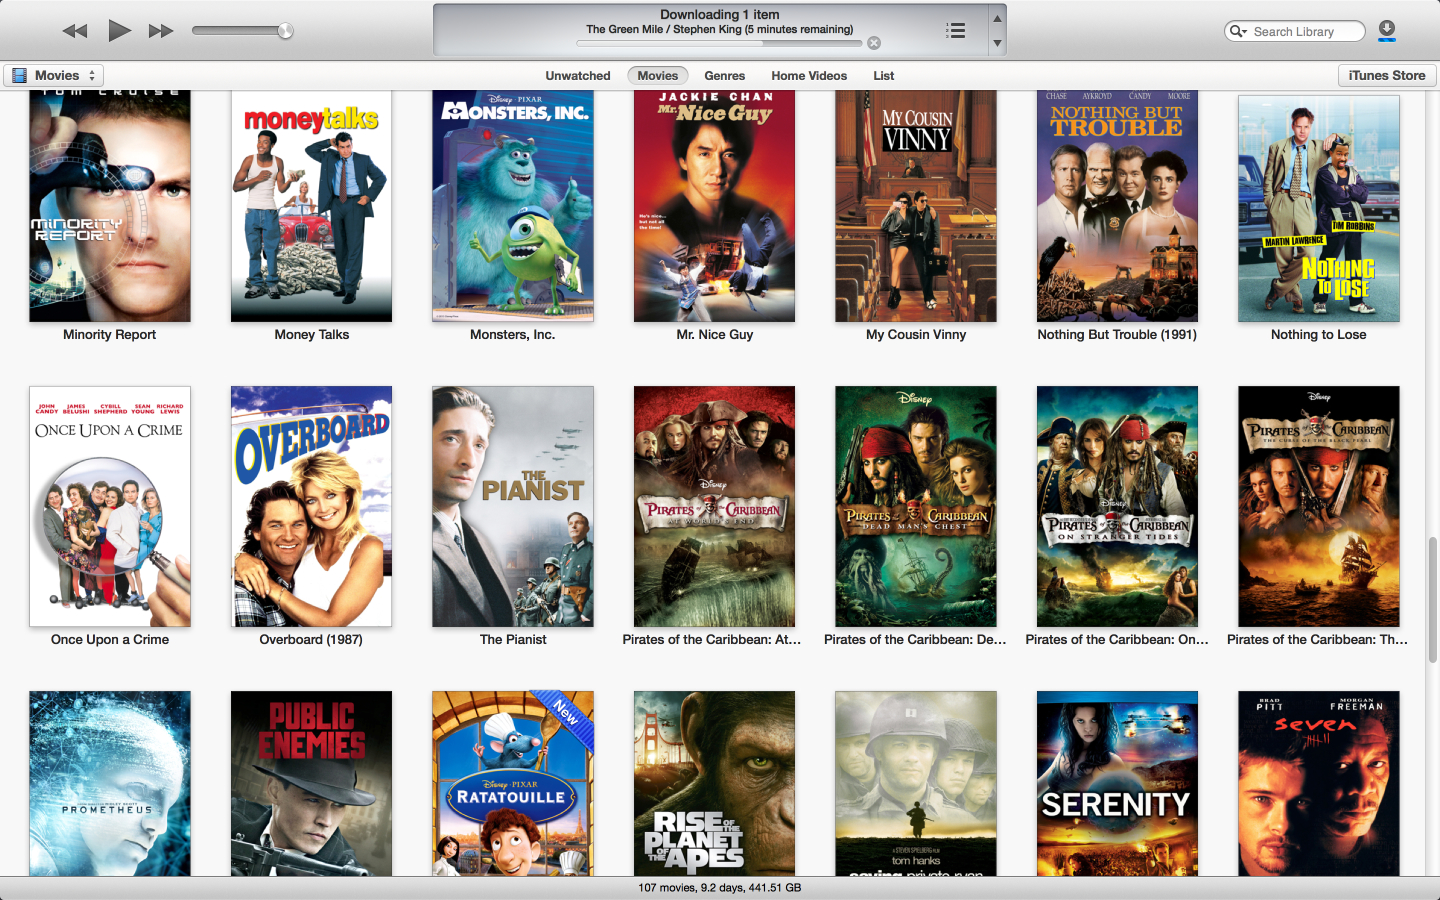Select Pirates: On Stranger Tides poster
The image size is (1440, 900).
[1117, 507]
